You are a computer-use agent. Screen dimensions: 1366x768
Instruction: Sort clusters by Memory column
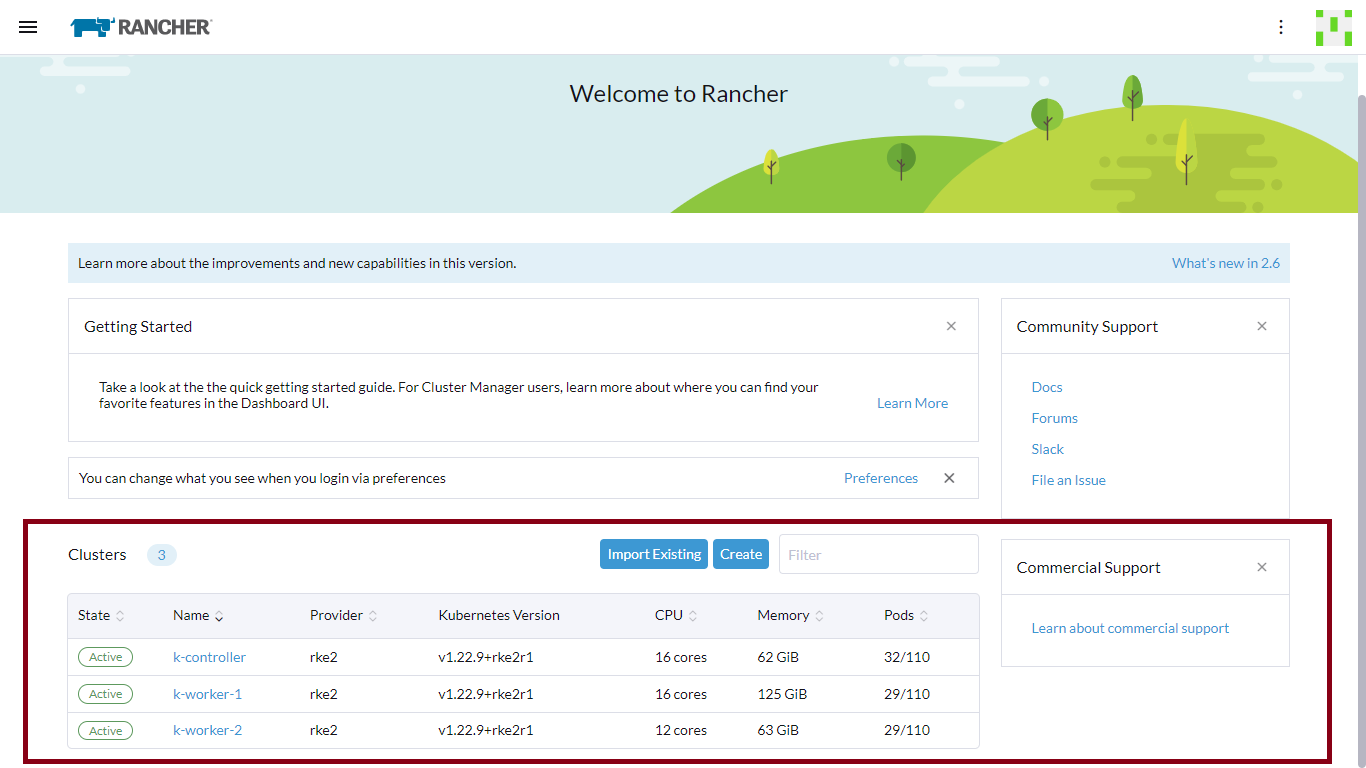791,615
